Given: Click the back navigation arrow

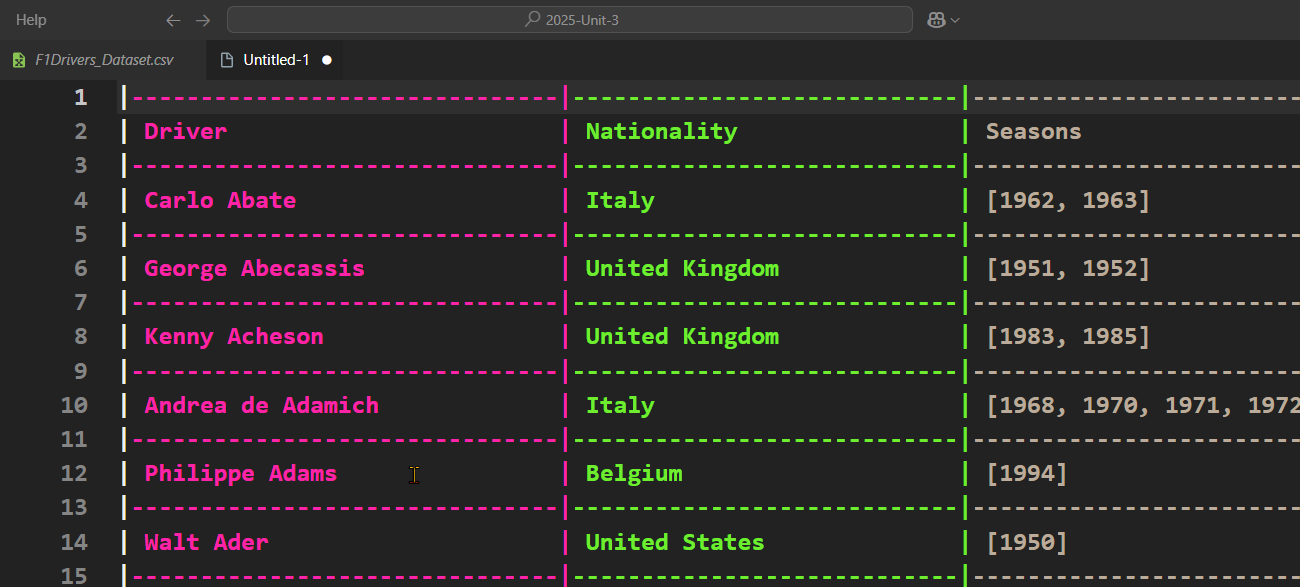Looking at the screenshot, I should (x=173, y=19).
